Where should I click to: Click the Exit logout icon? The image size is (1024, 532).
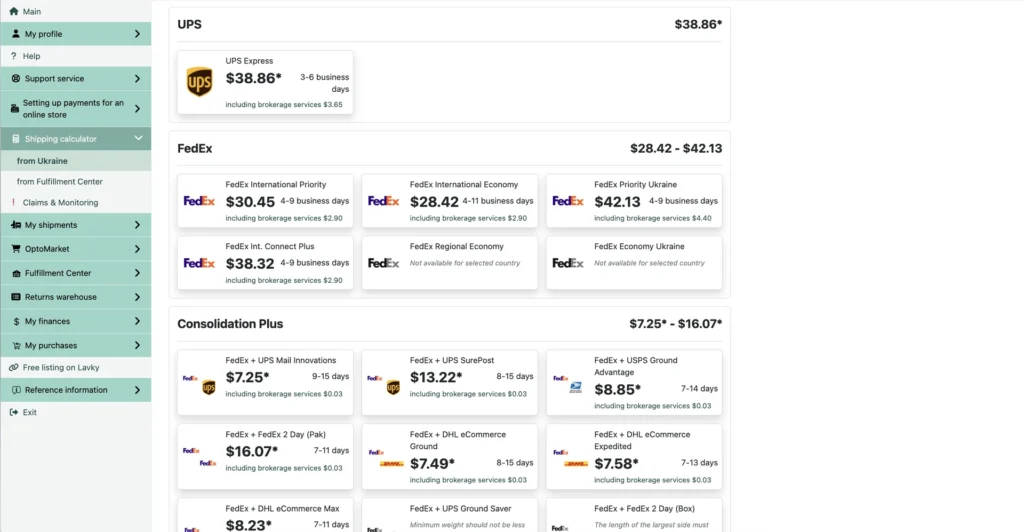pos(14,412)
